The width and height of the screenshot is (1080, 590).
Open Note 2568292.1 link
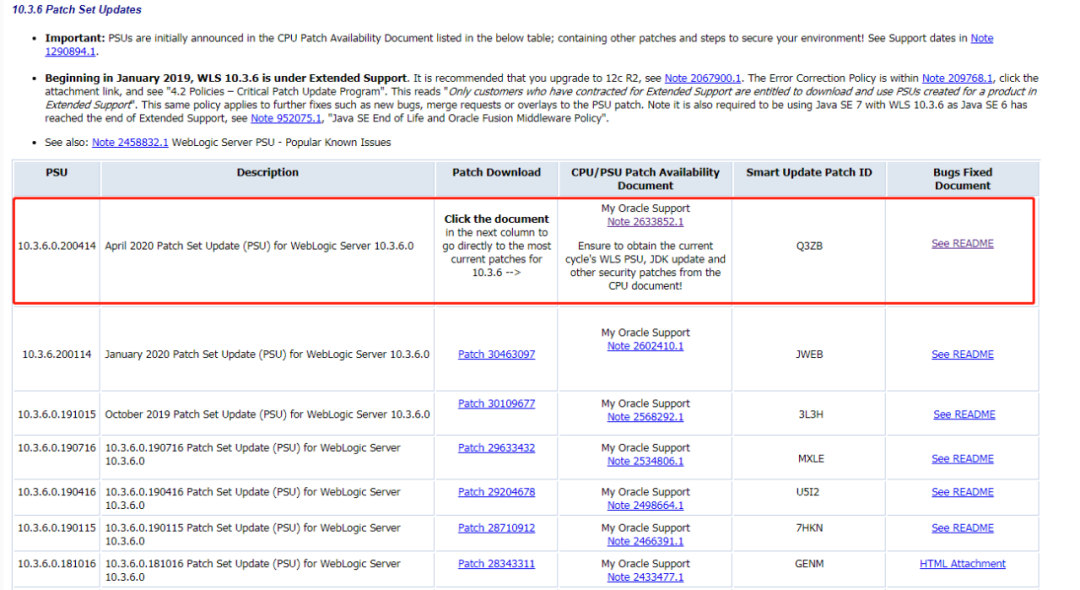[645, 417]
